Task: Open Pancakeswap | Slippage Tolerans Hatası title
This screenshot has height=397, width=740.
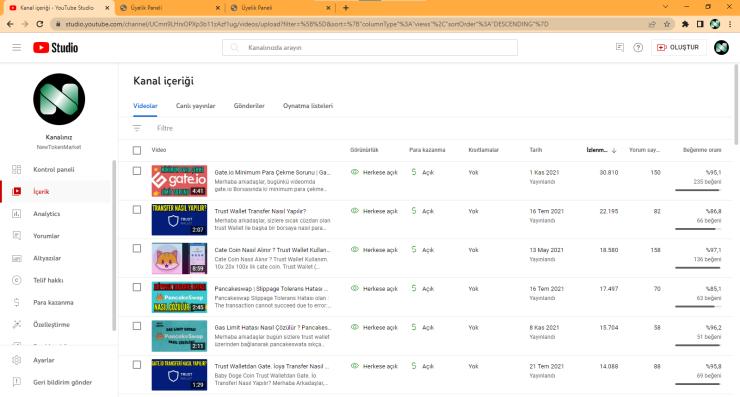Action: click(271, 289)
